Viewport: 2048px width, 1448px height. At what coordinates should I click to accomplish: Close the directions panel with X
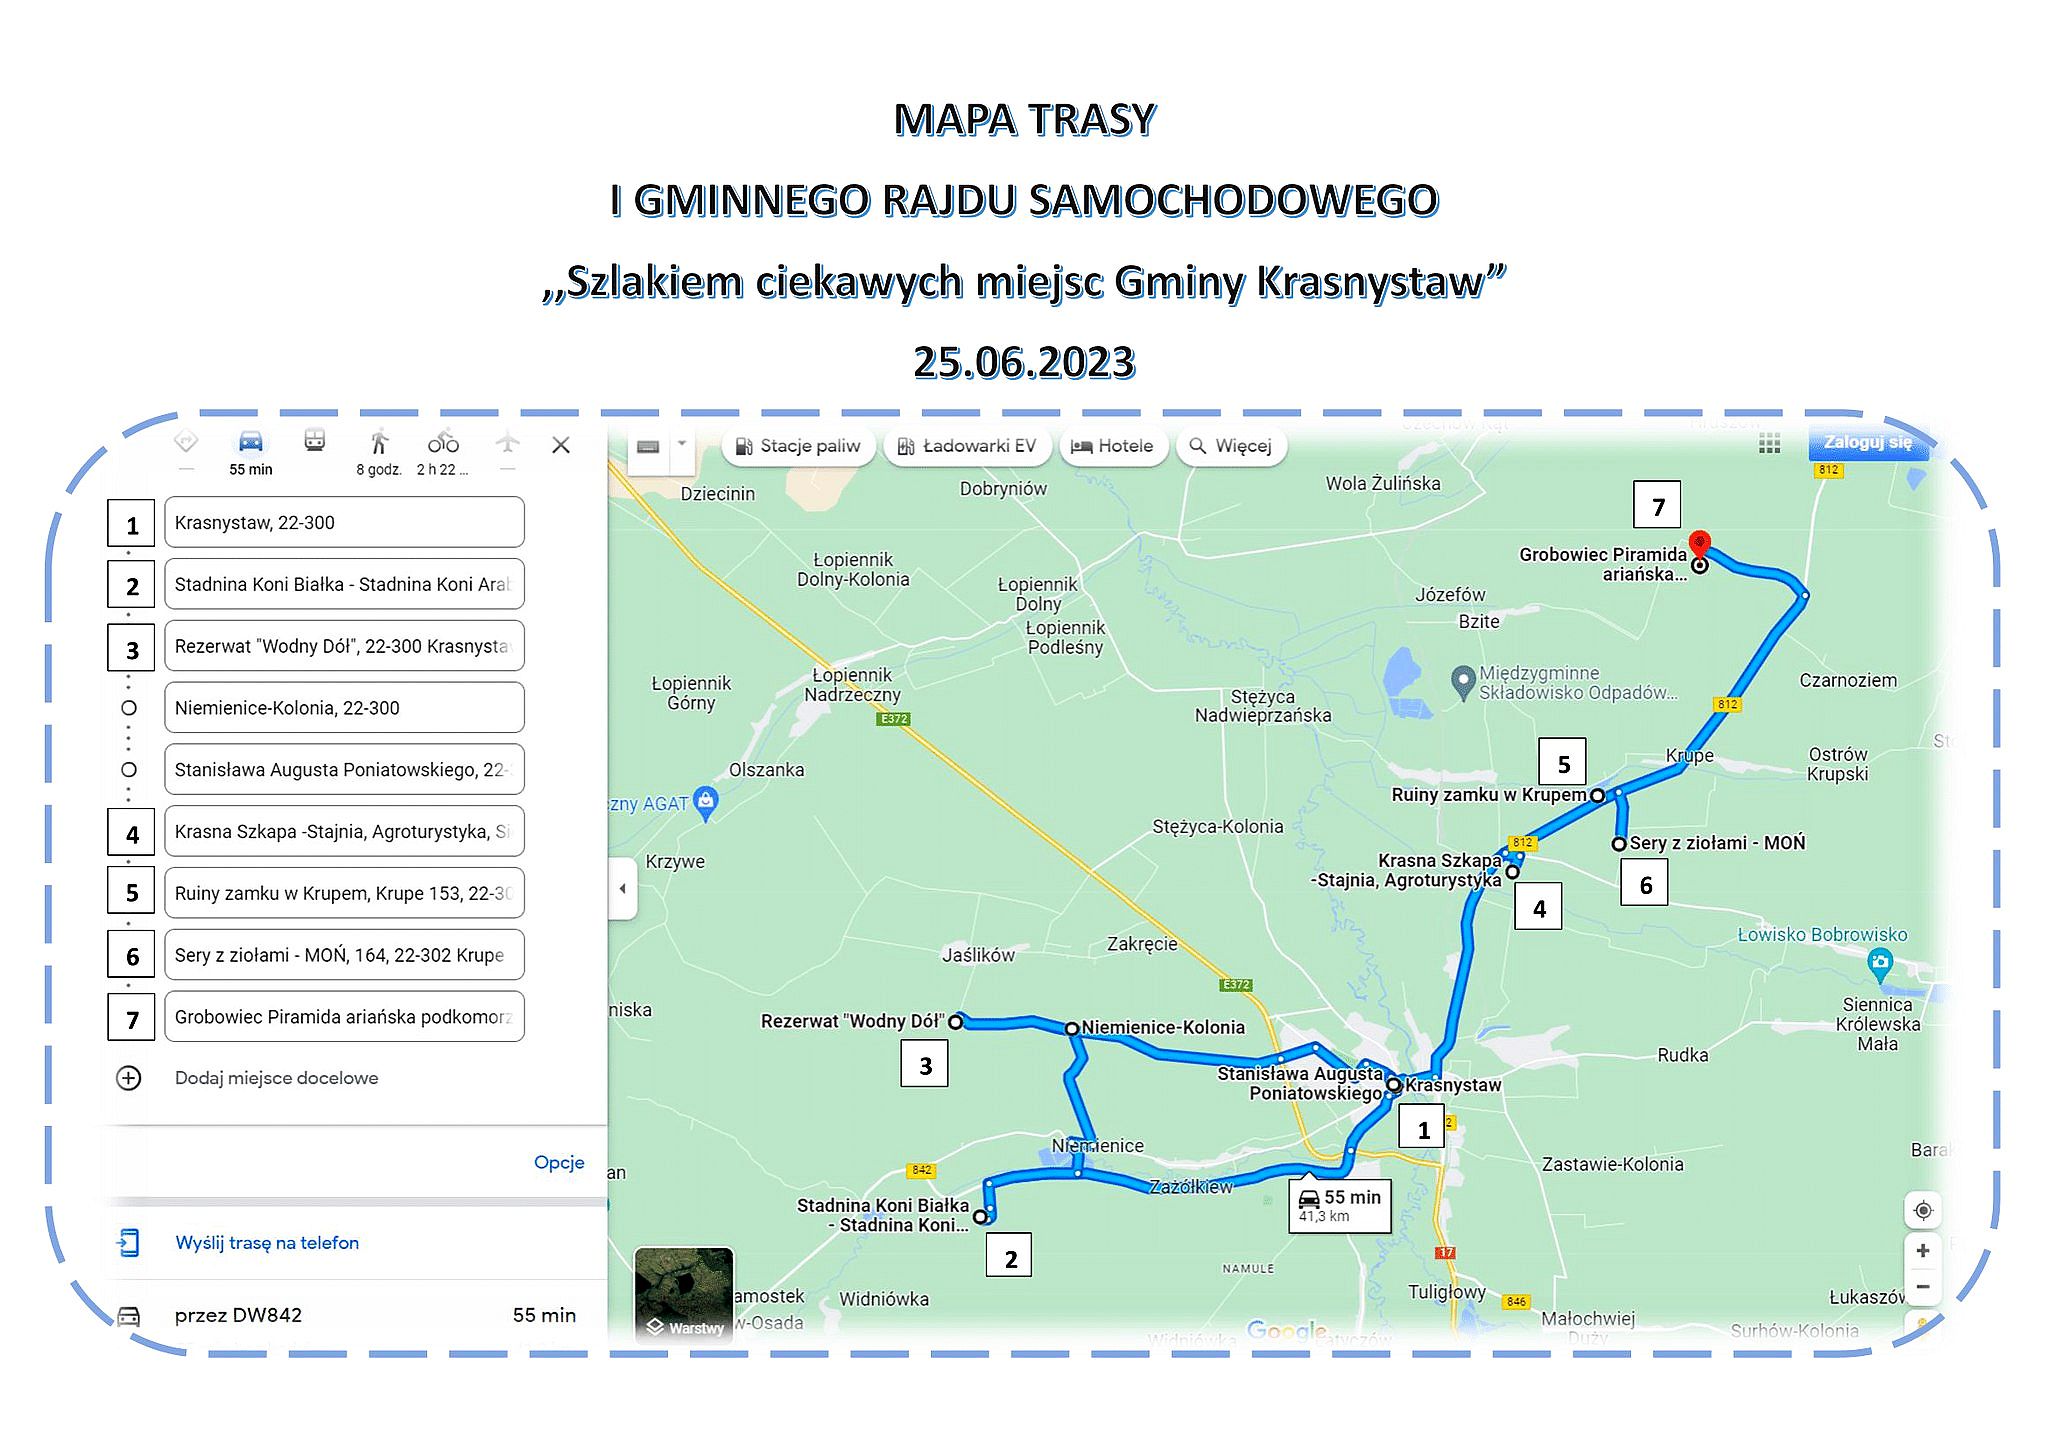point(561,446)
